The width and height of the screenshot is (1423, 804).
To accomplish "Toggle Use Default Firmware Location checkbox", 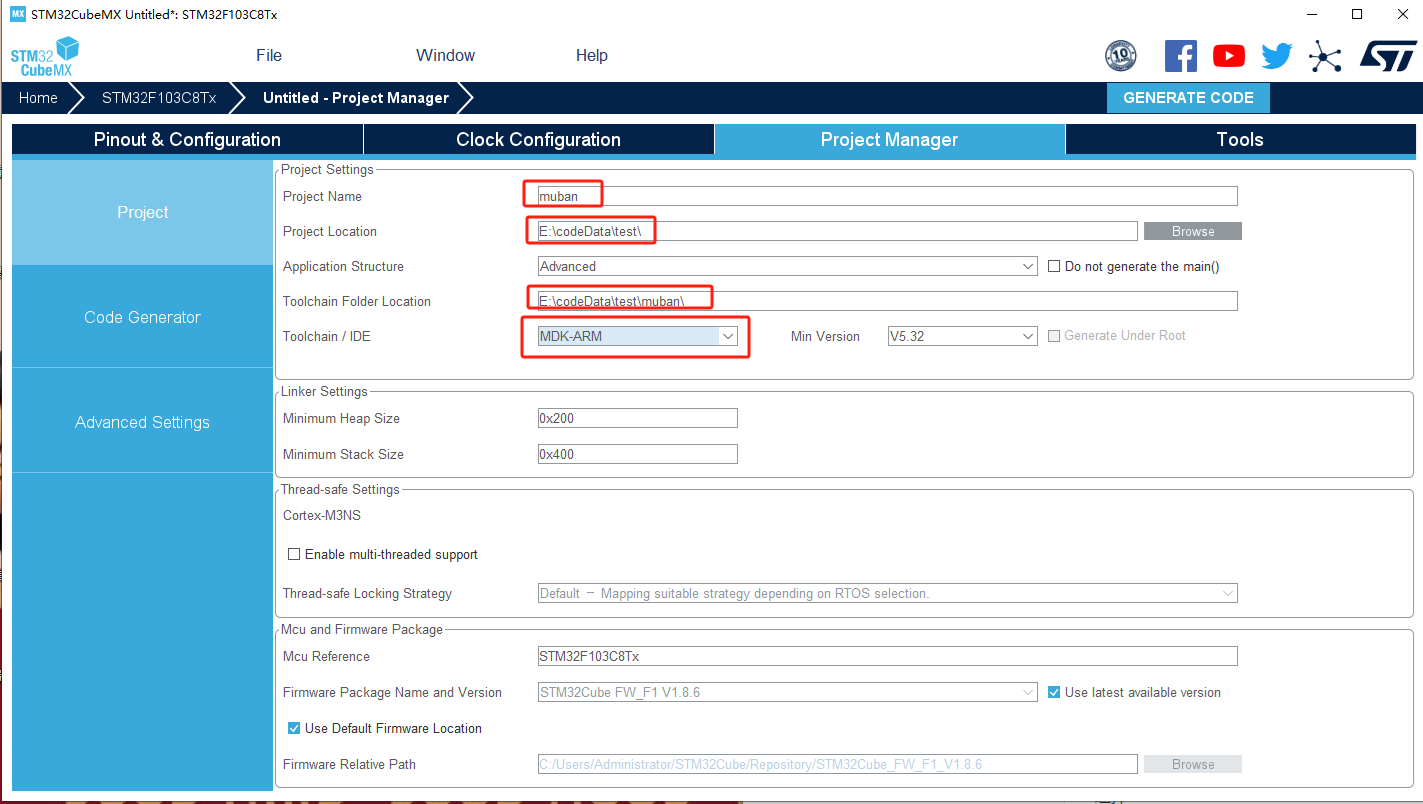I will coord(294,728).
